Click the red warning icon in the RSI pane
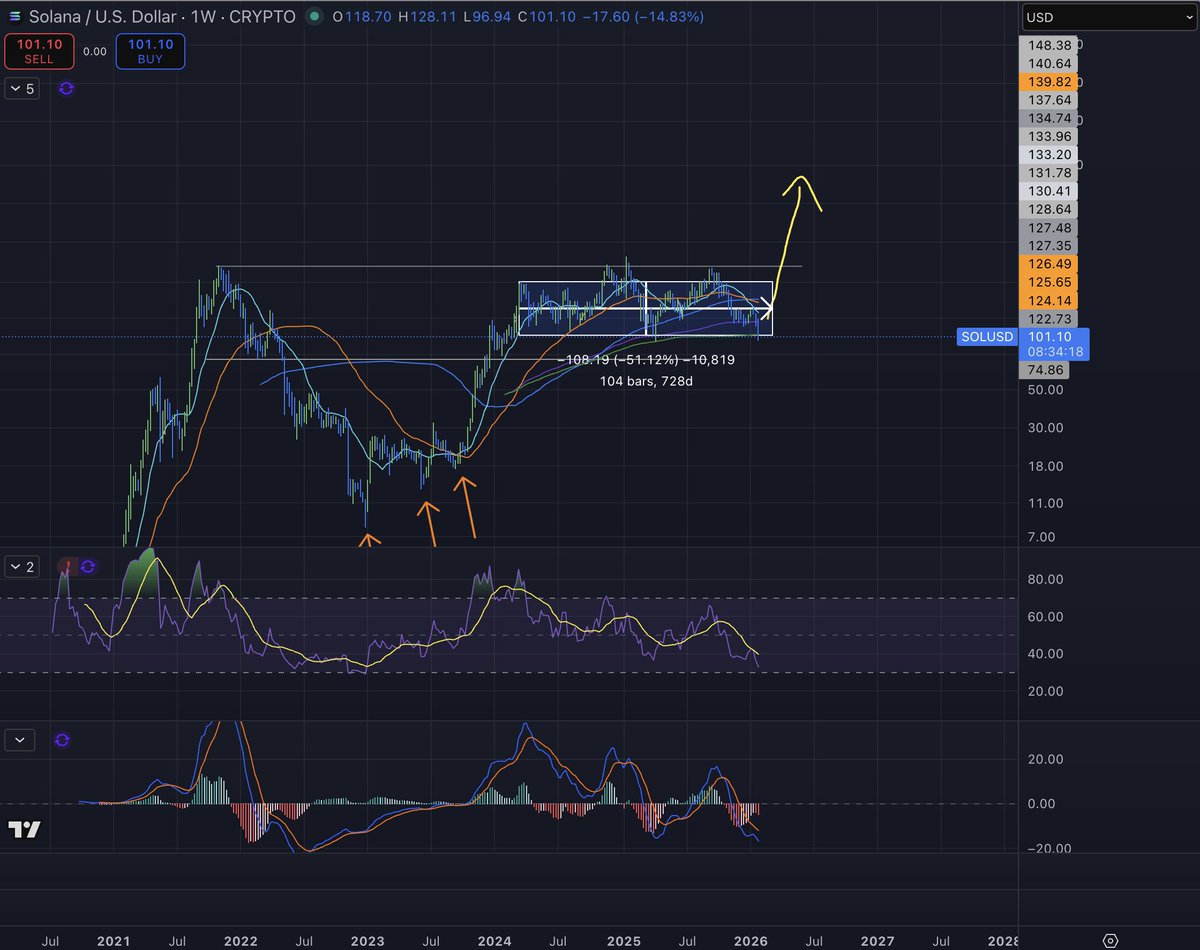 pos(68,567)
